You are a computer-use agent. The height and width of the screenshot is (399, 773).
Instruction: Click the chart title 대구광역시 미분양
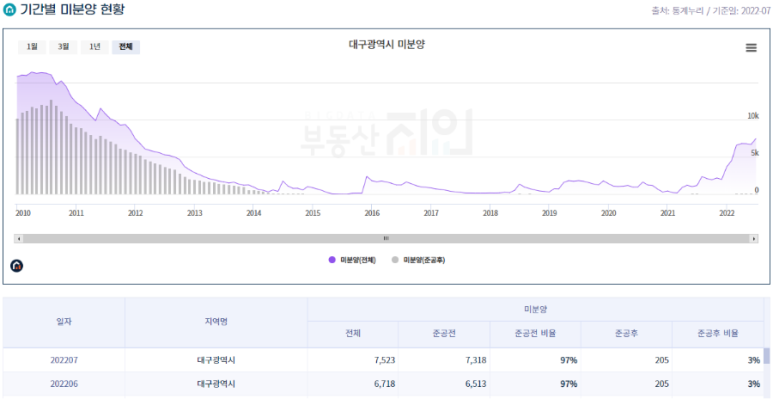[x=386, y=44]
